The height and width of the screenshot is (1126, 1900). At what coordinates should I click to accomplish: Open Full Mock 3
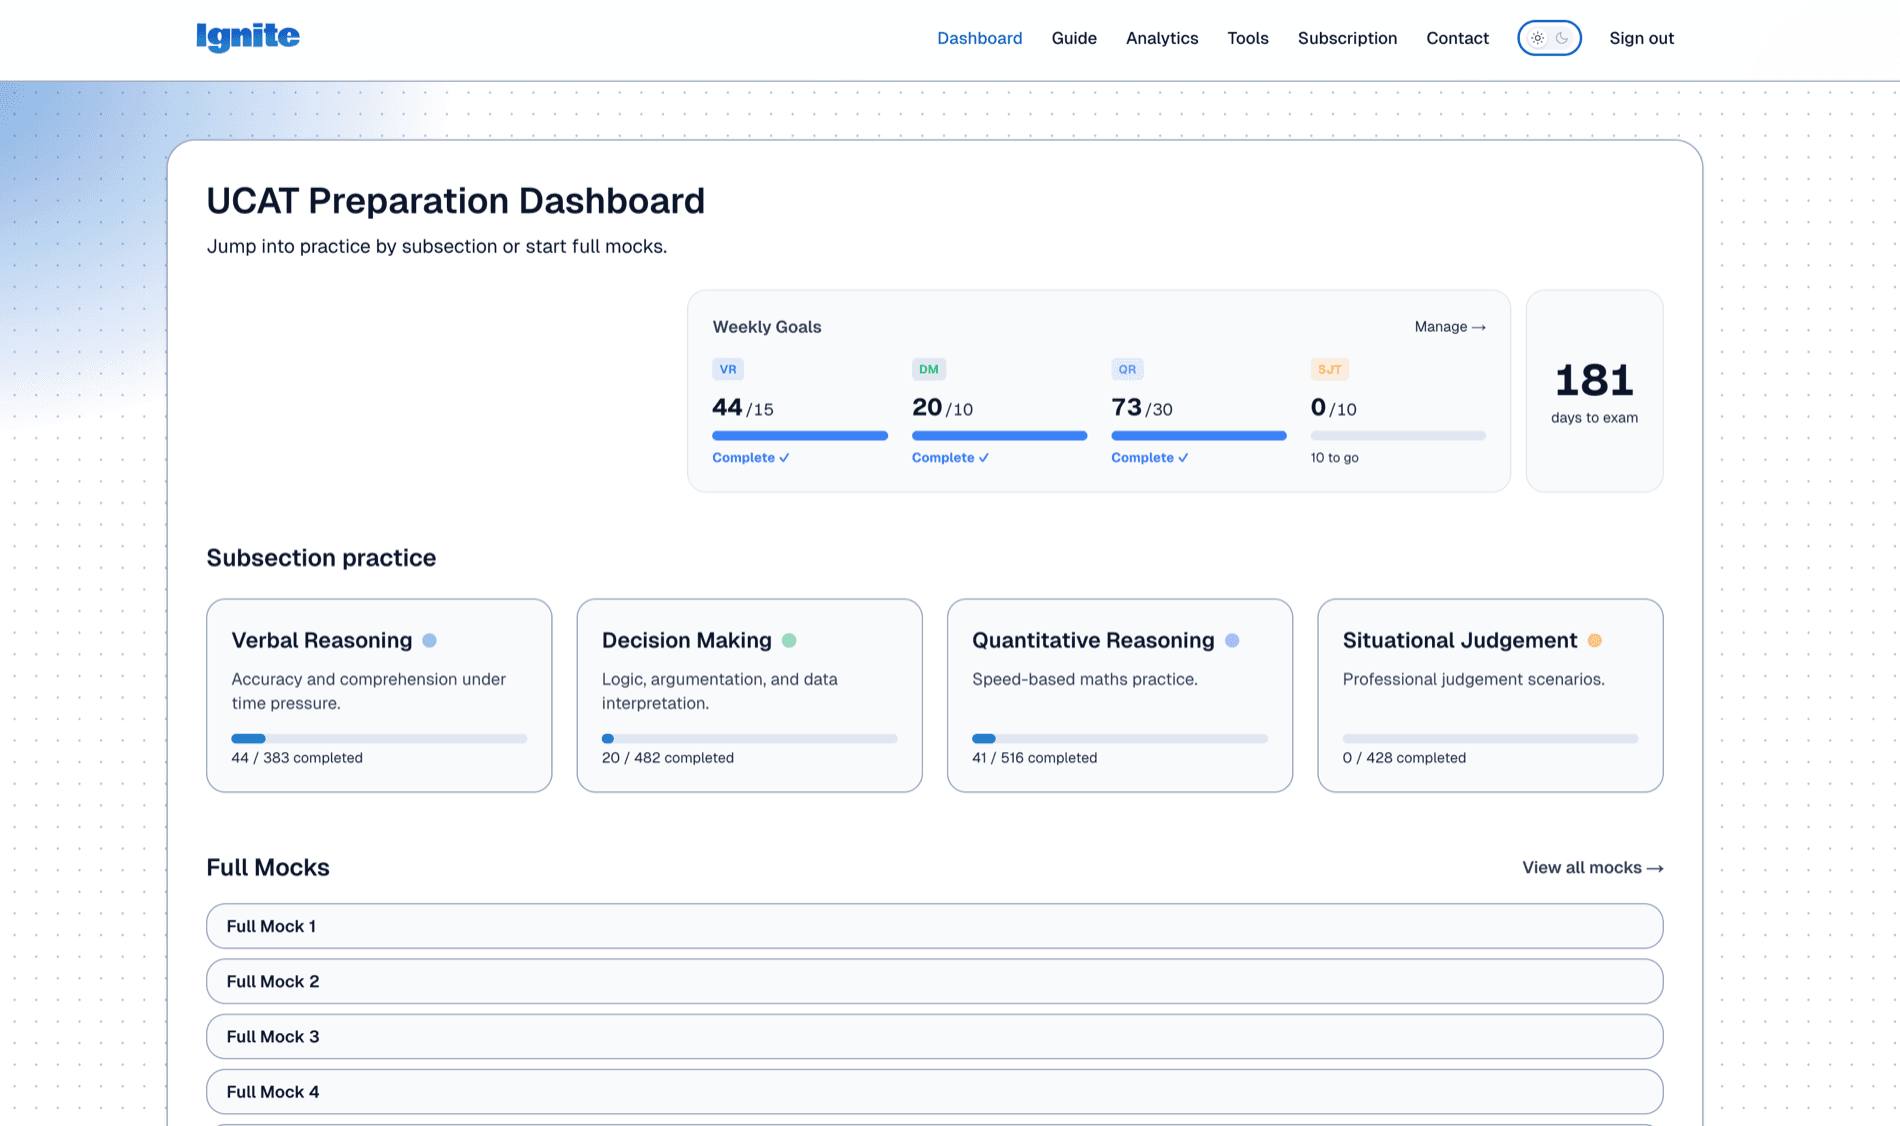click(934, 1036)
